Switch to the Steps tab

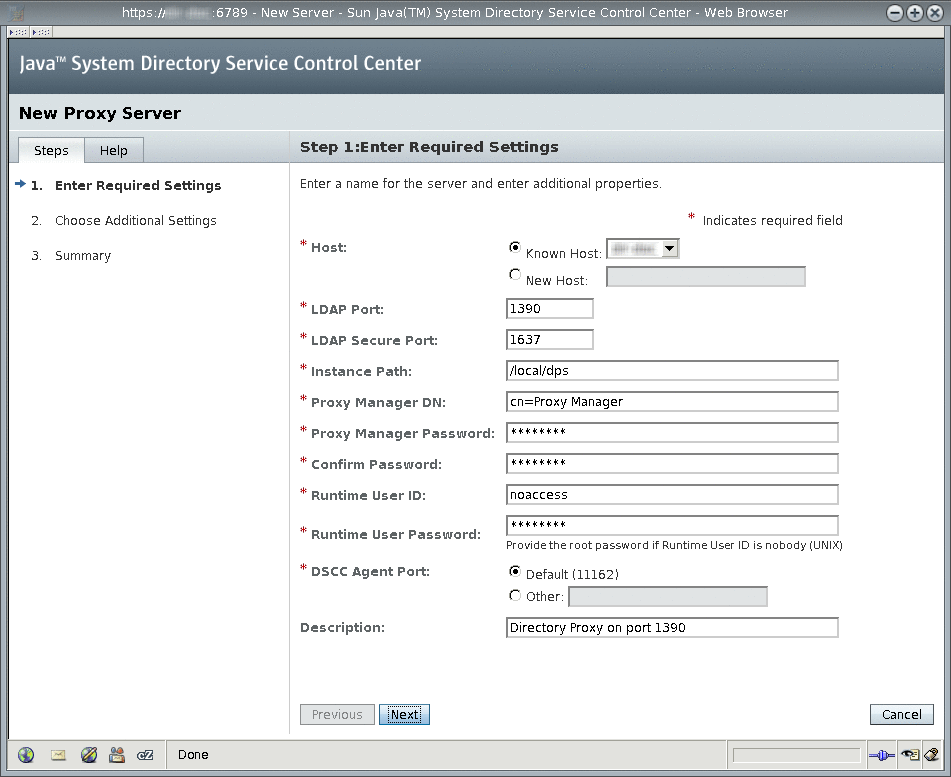51,150
